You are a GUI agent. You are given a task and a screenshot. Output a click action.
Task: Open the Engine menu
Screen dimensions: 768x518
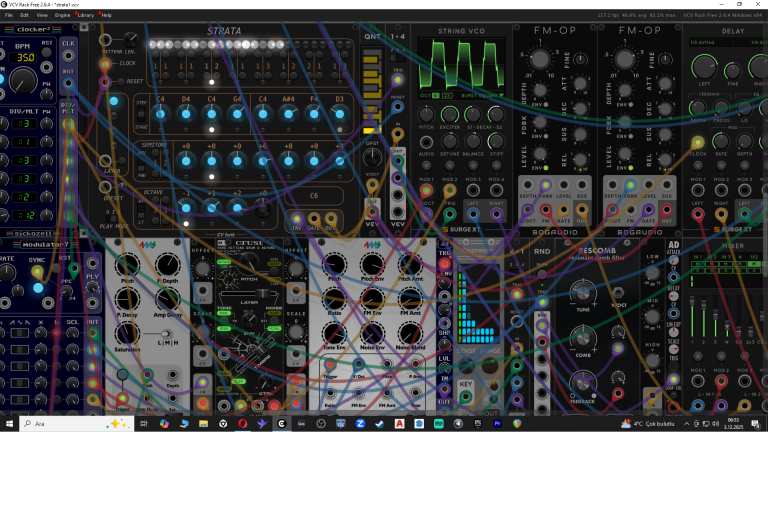(62, 15)
